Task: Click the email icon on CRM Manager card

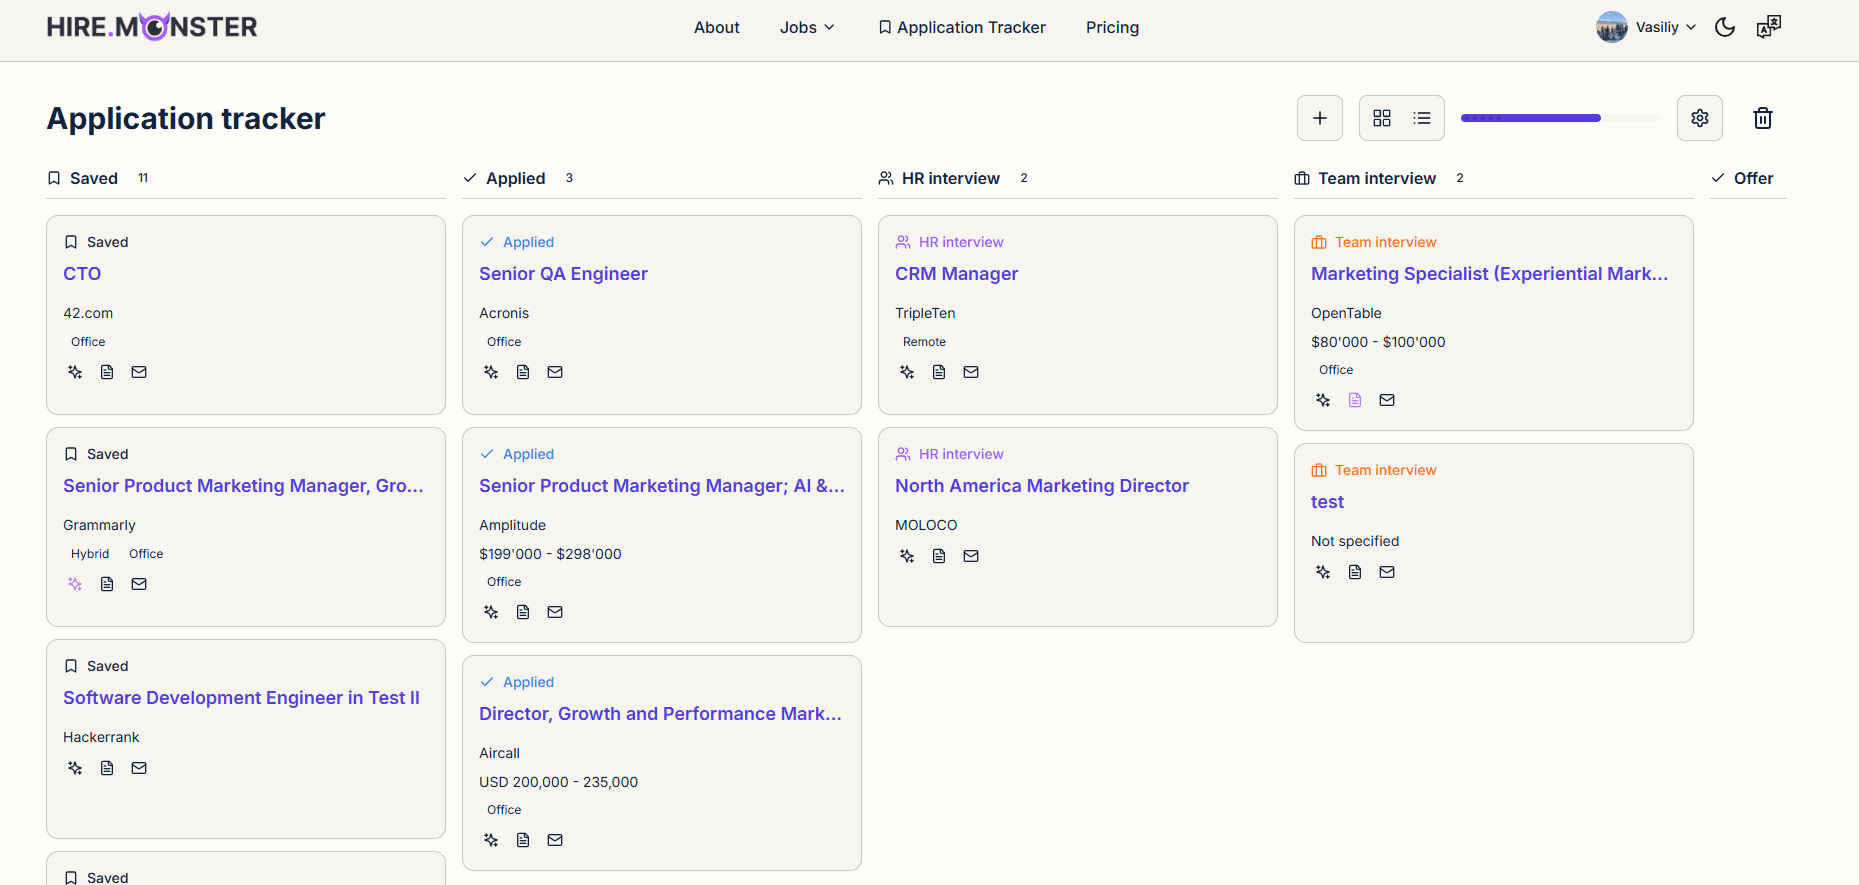Action: 971,372
